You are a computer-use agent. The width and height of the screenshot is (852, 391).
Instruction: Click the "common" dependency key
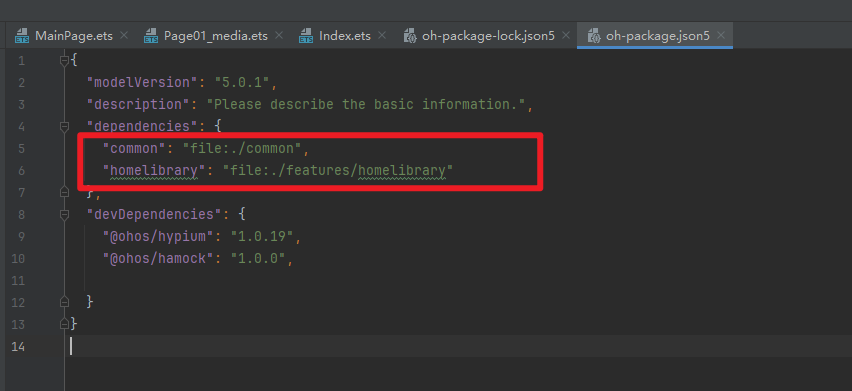(x=134, y=148)
